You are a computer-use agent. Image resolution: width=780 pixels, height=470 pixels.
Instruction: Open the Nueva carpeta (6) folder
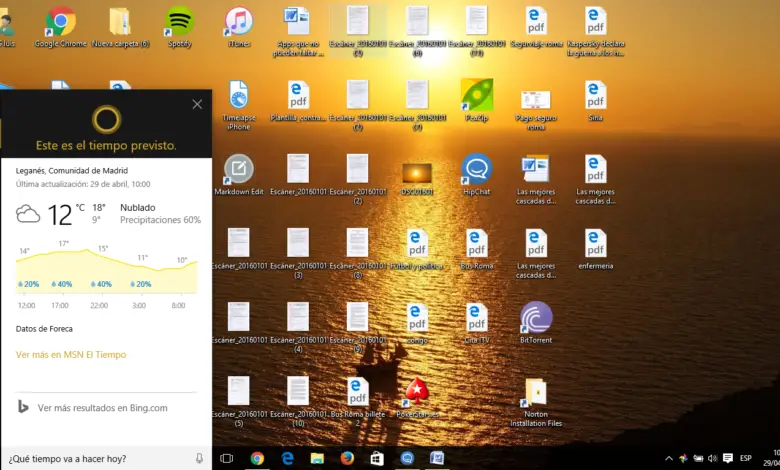(120, 27)
